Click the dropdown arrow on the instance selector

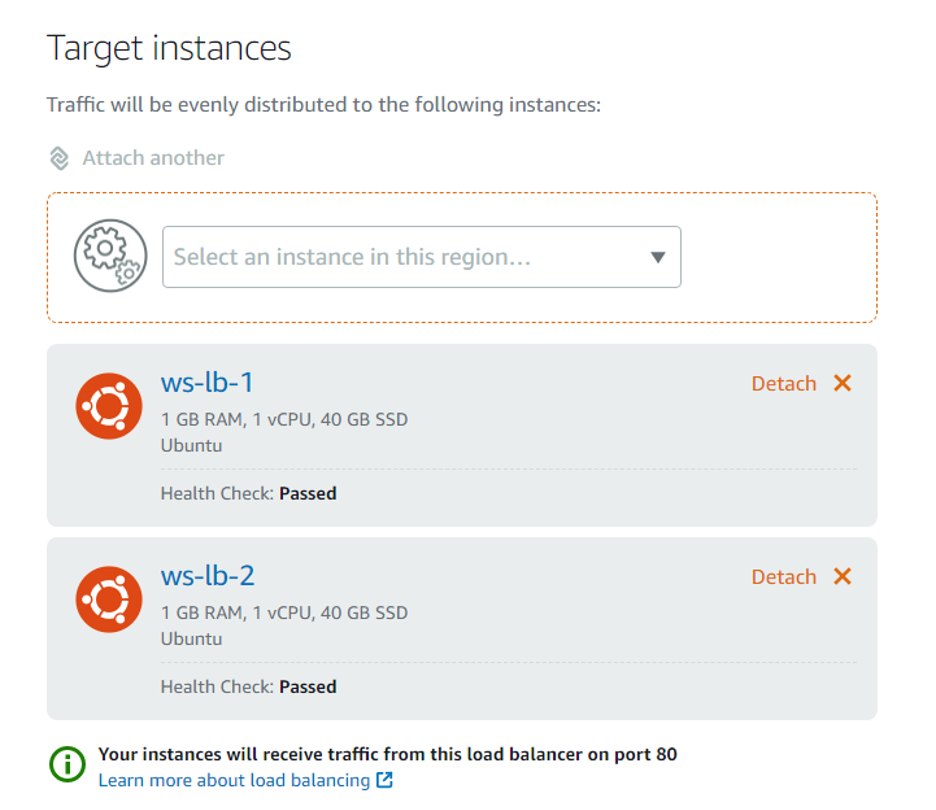657,257
